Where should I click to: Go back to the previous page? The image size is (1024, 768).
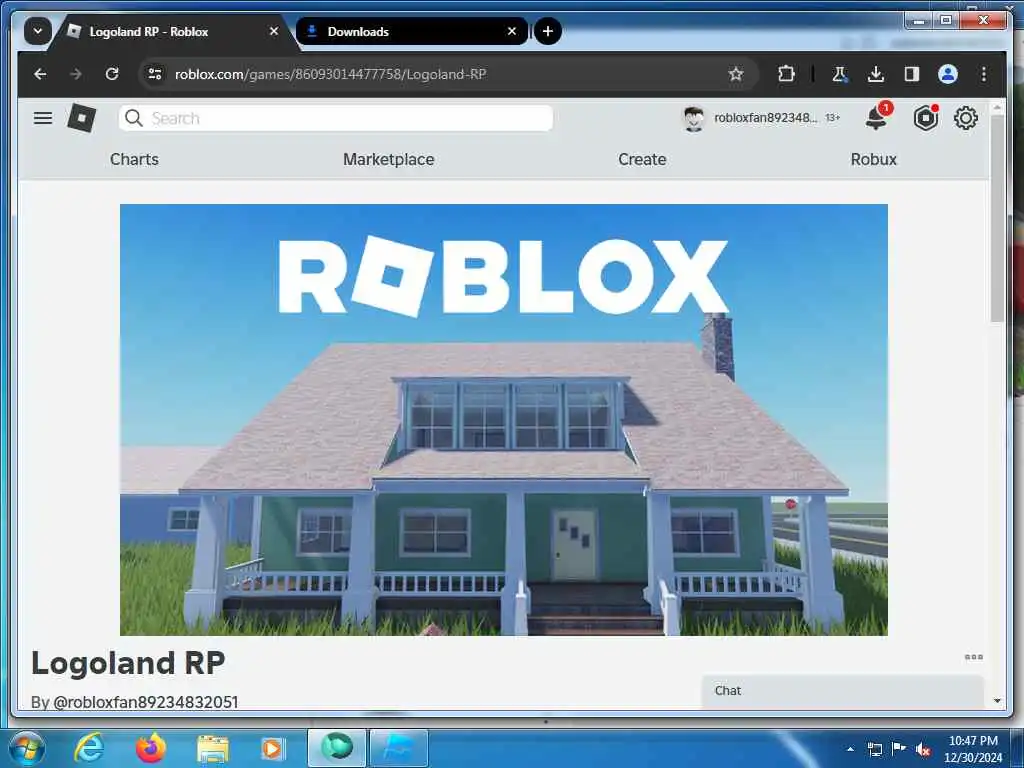[40, 74]
